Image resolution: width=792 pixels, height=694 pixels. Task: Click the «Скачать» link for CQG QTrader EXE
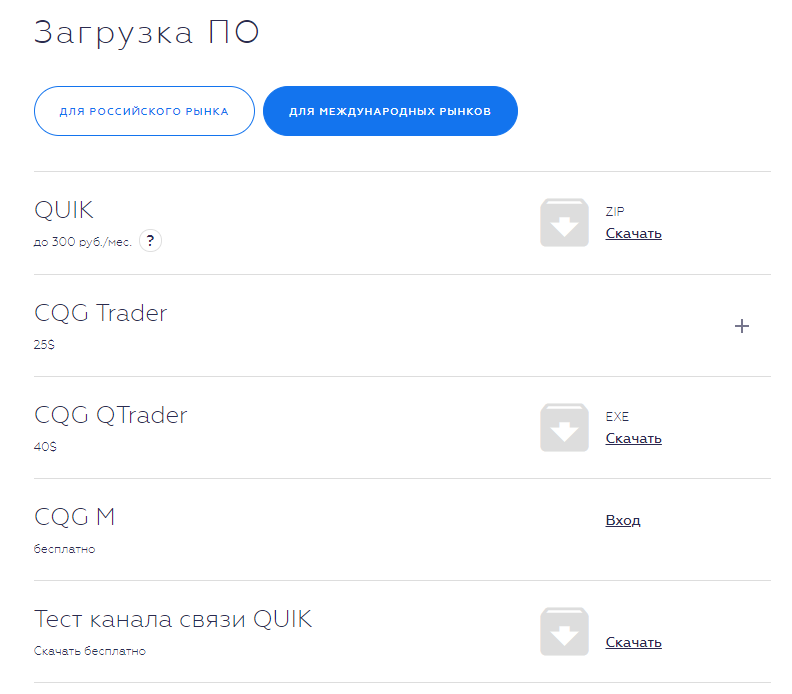[633, 438]
